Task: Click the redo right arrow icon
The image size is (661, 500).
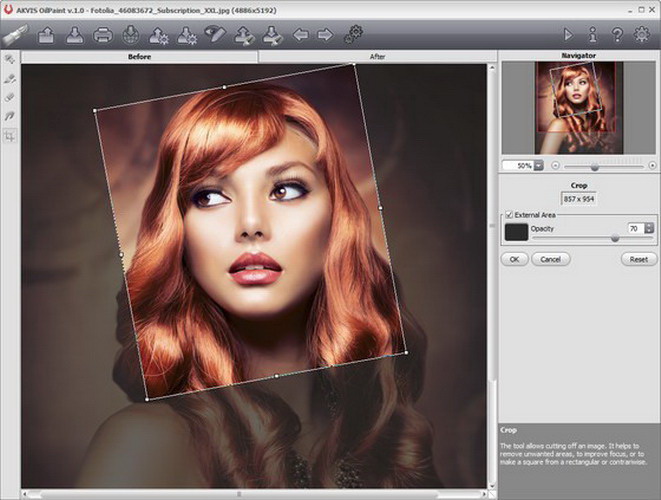Action: click(x=325, y=36)
